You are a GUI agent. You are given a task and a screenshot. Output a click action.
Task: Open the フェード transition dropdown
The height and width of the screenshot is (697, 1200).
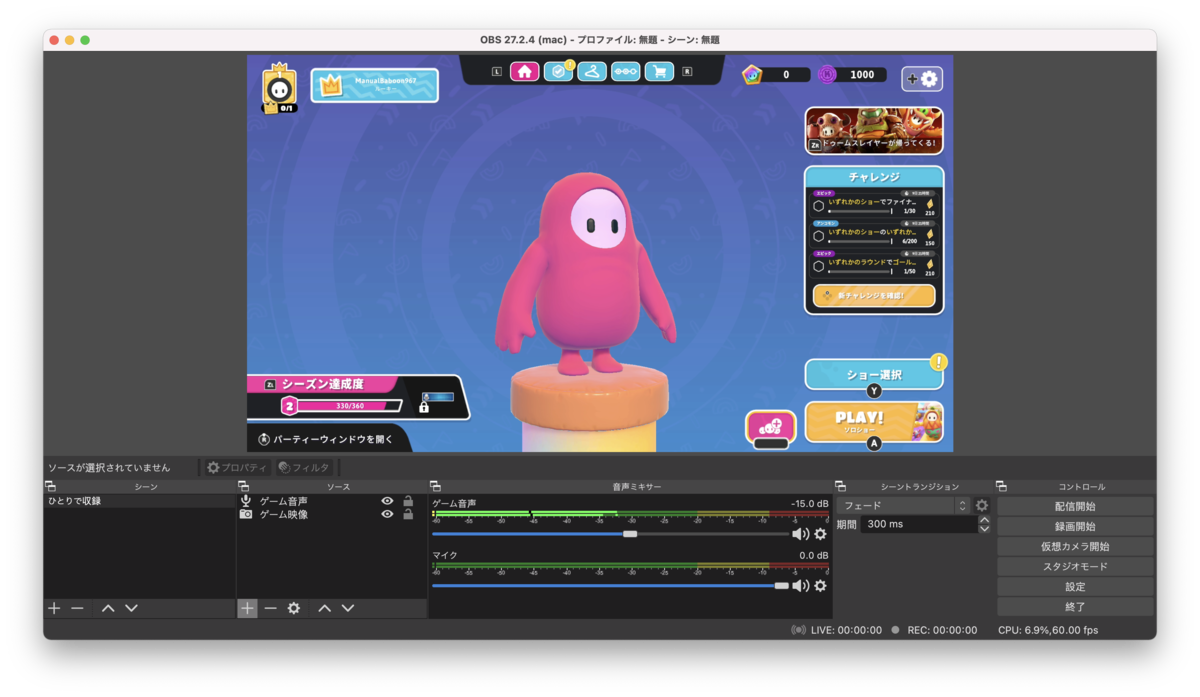904,506
